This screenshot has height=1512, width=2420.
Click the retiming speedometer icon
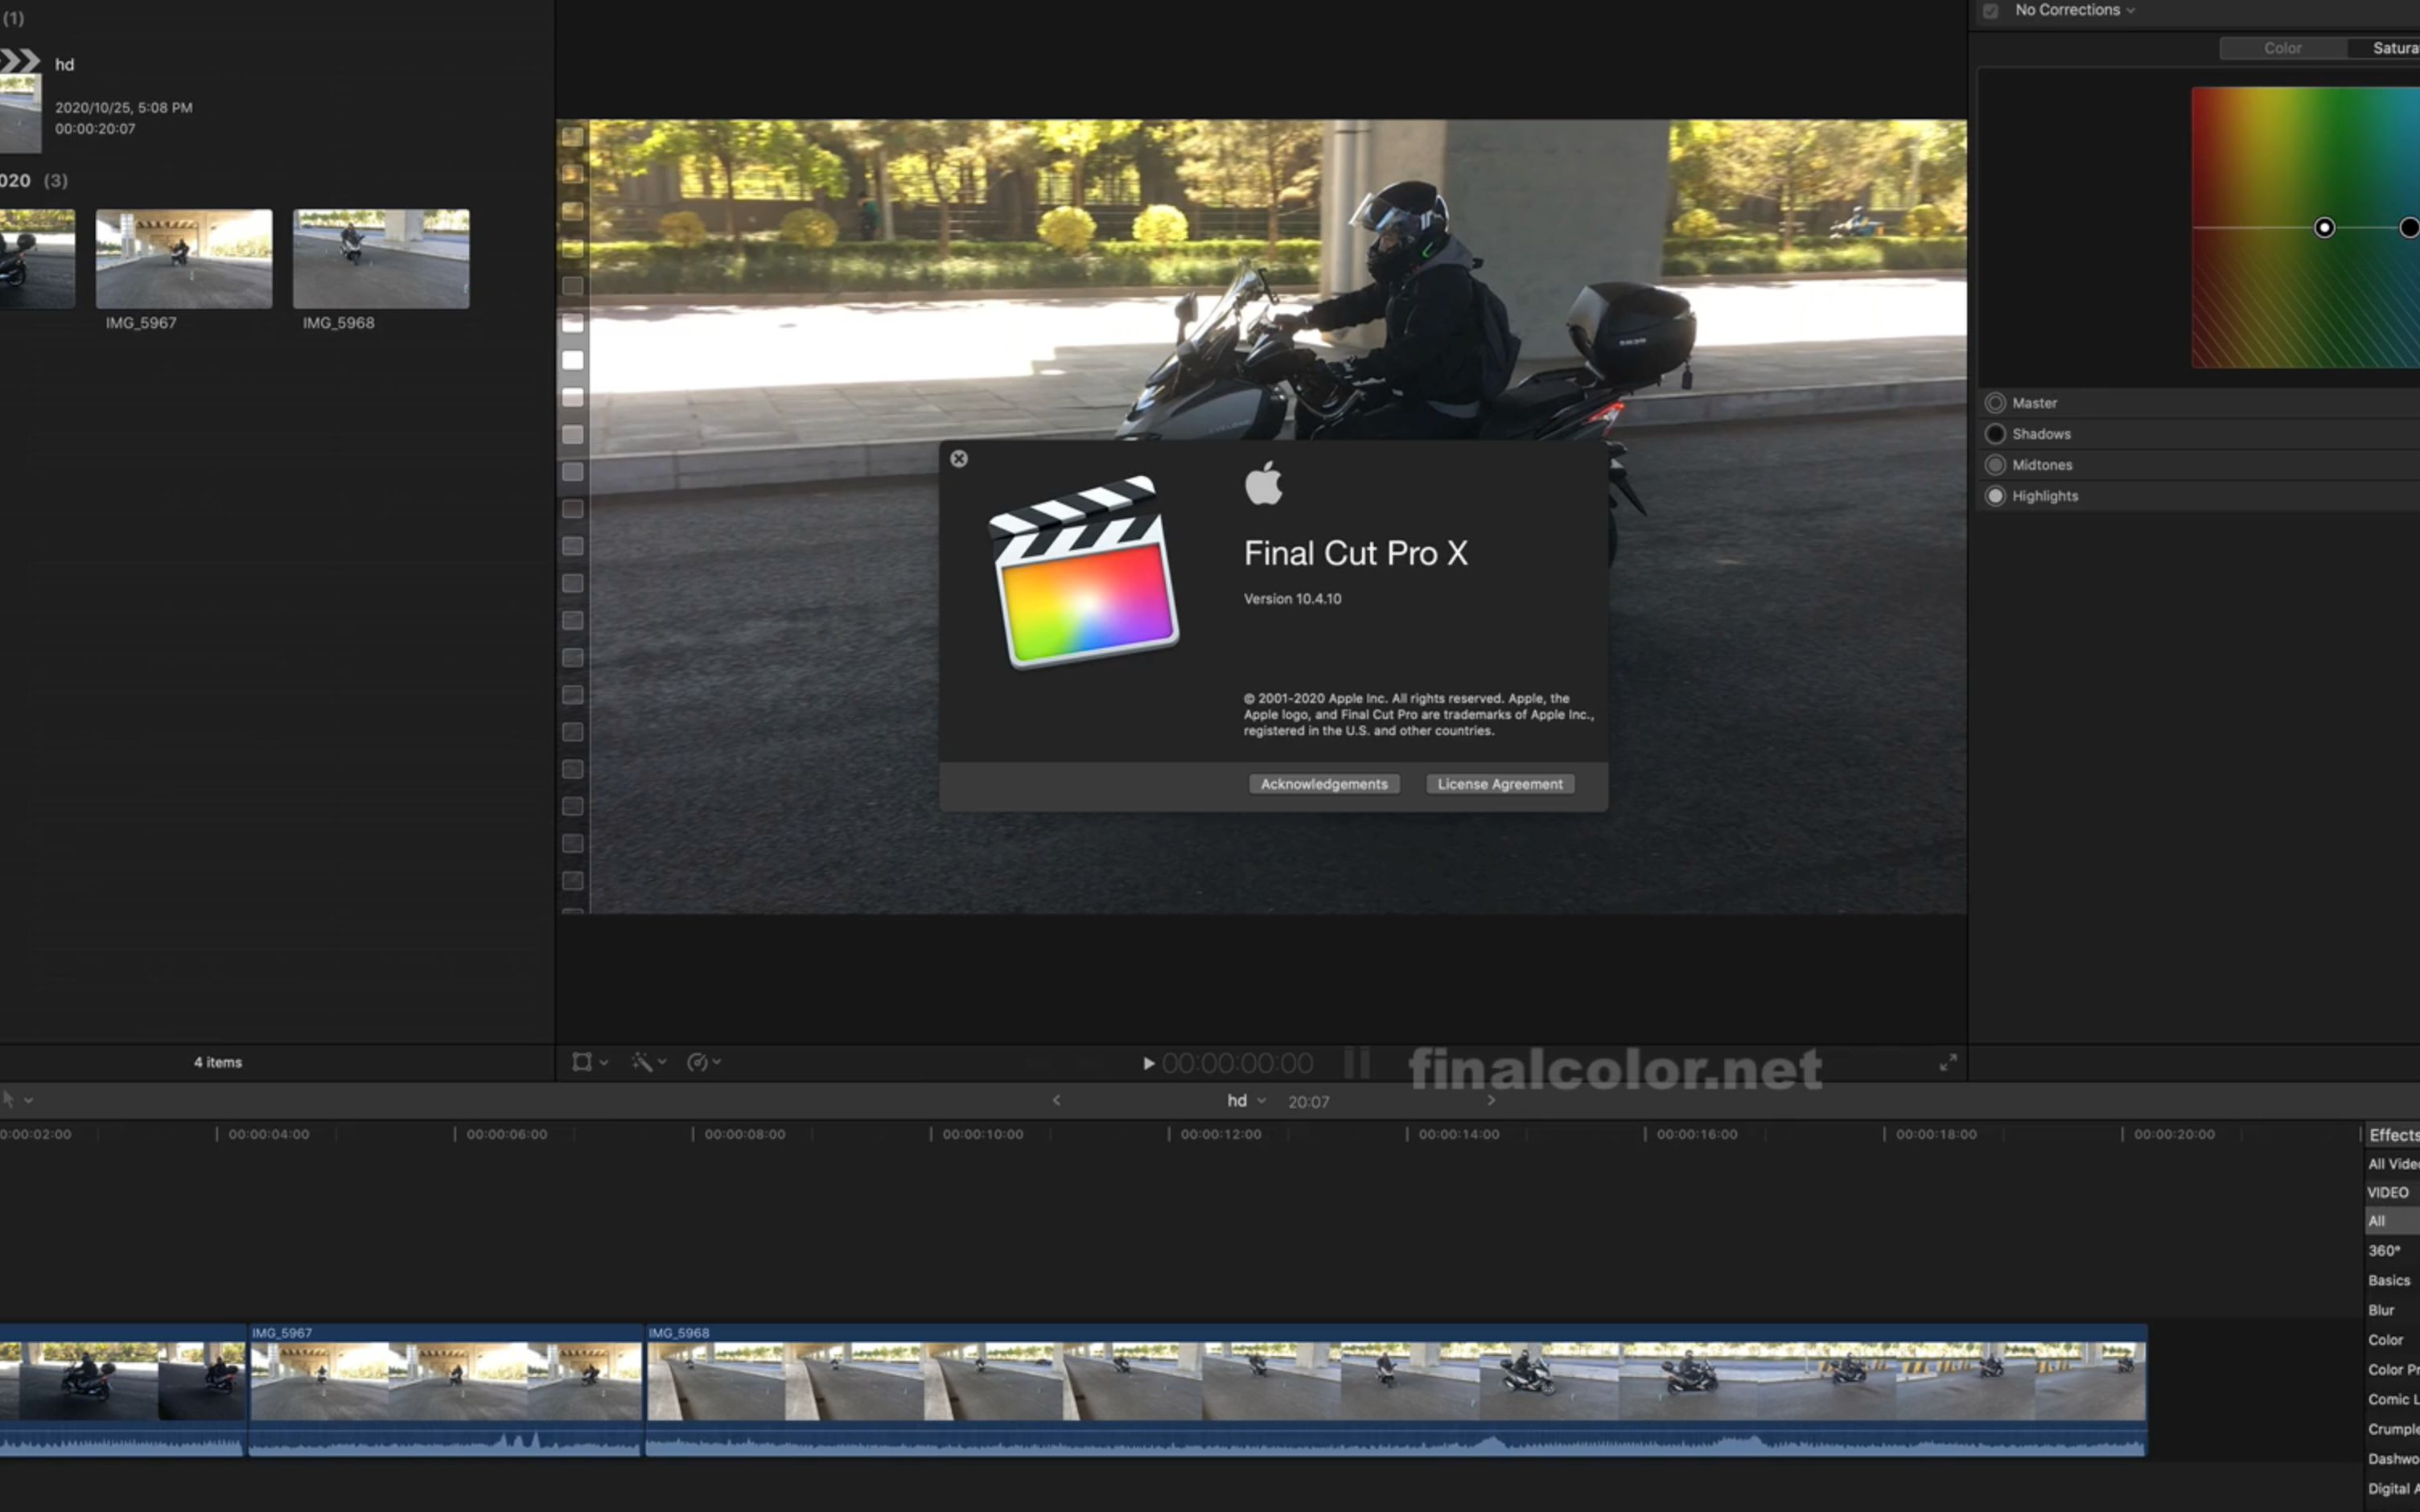698,1062
